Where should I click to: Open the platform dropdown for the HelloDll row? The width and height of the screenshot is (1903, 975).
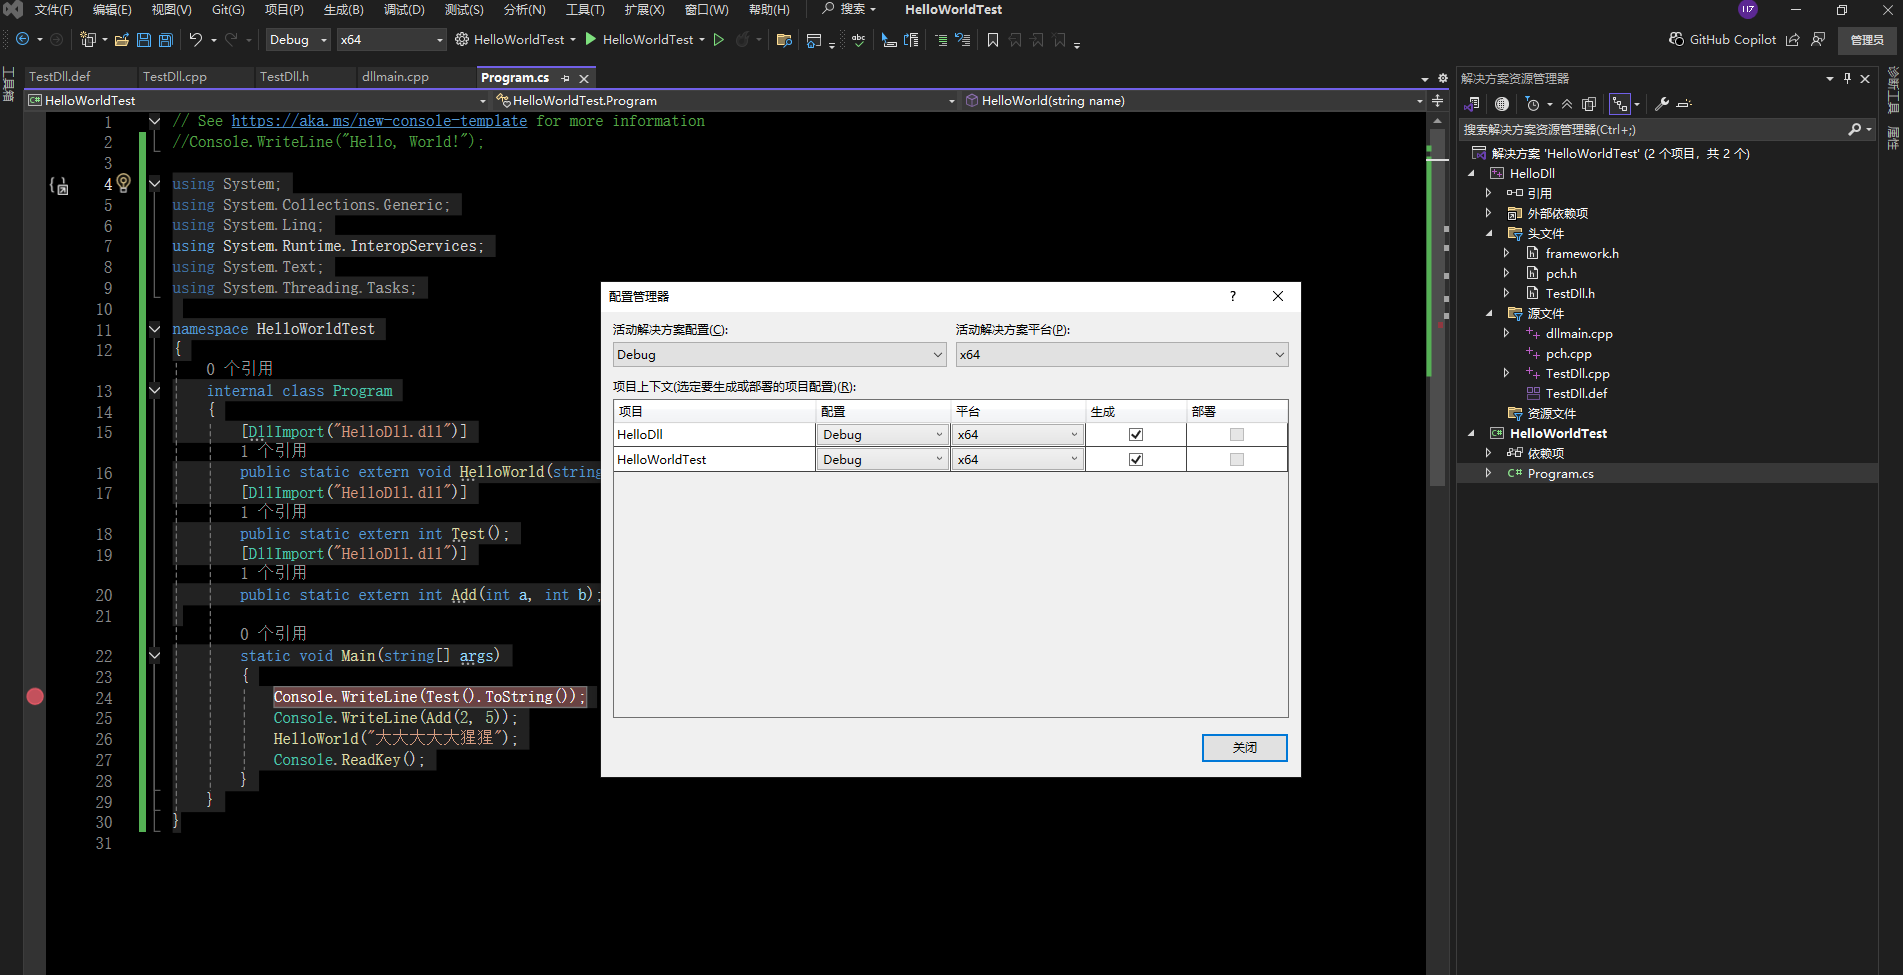point(1017,435)
